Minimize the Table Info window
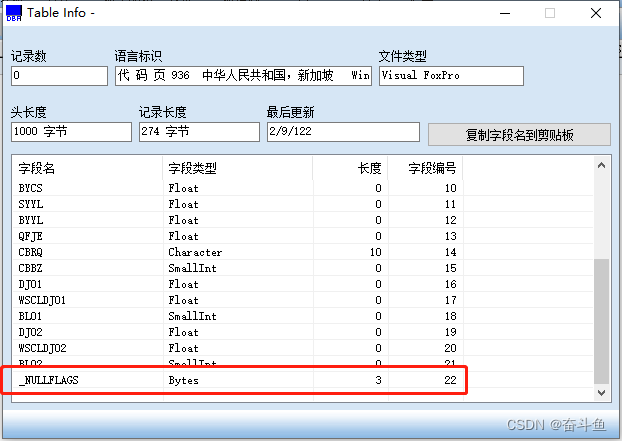Image resolution: width=622 pixels, height=441 pixels. click(x=505, y=13)
